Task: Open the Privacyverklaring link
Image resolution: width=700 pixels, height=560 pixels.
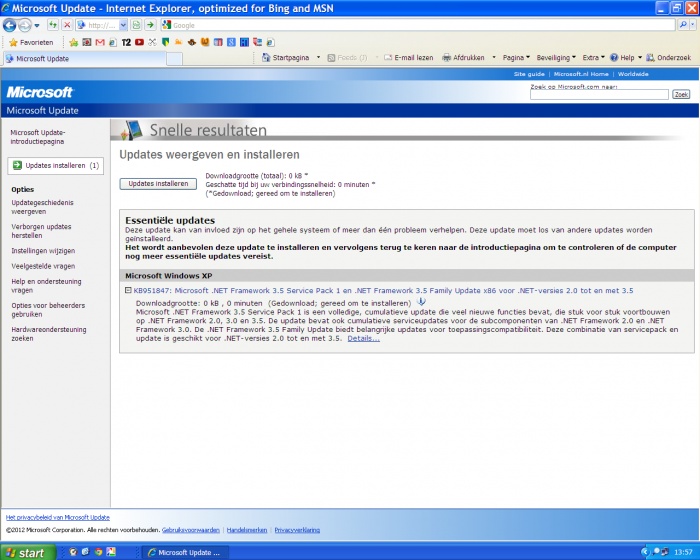Action: [297, 530]
